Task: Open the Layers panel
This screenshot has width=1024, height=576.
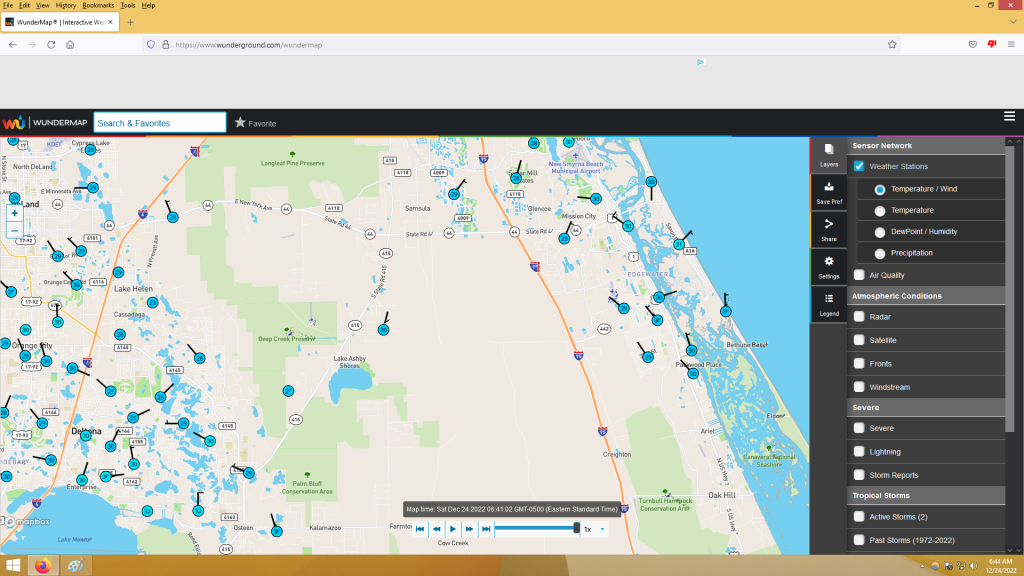Action: point(829,155)
